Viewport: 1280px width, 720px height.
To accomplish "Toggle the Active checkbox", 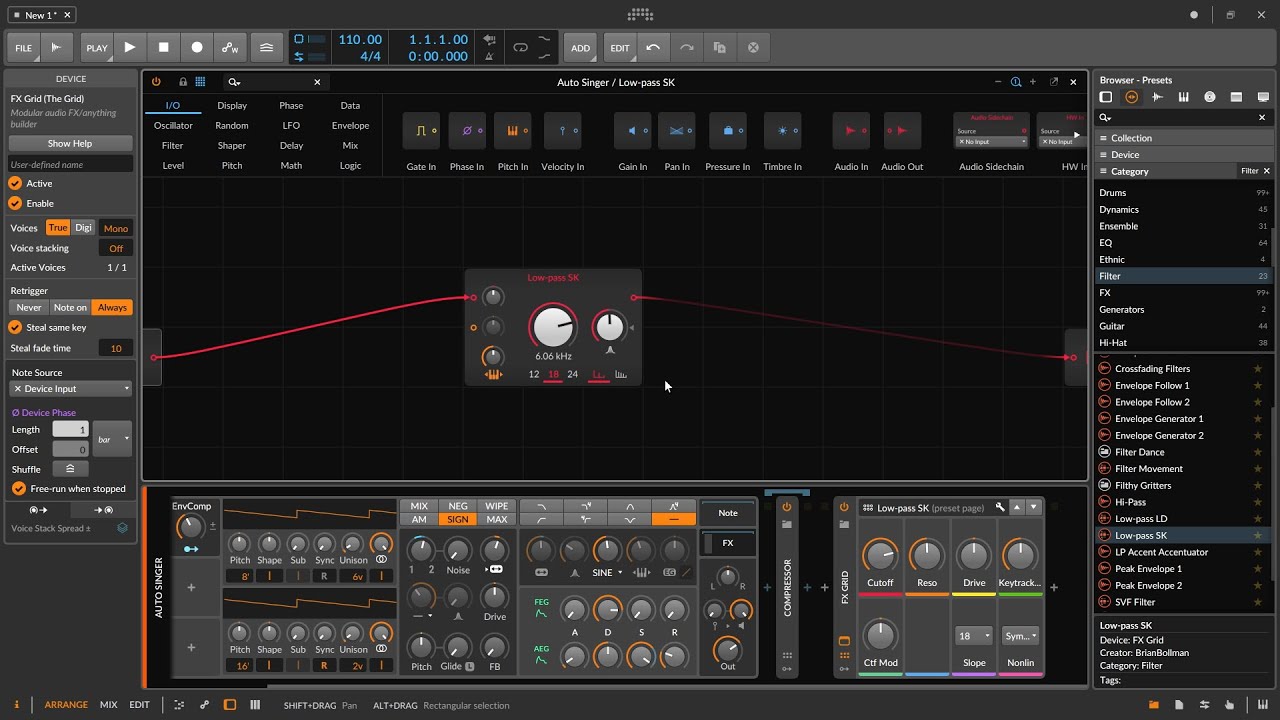I will 15,183.
